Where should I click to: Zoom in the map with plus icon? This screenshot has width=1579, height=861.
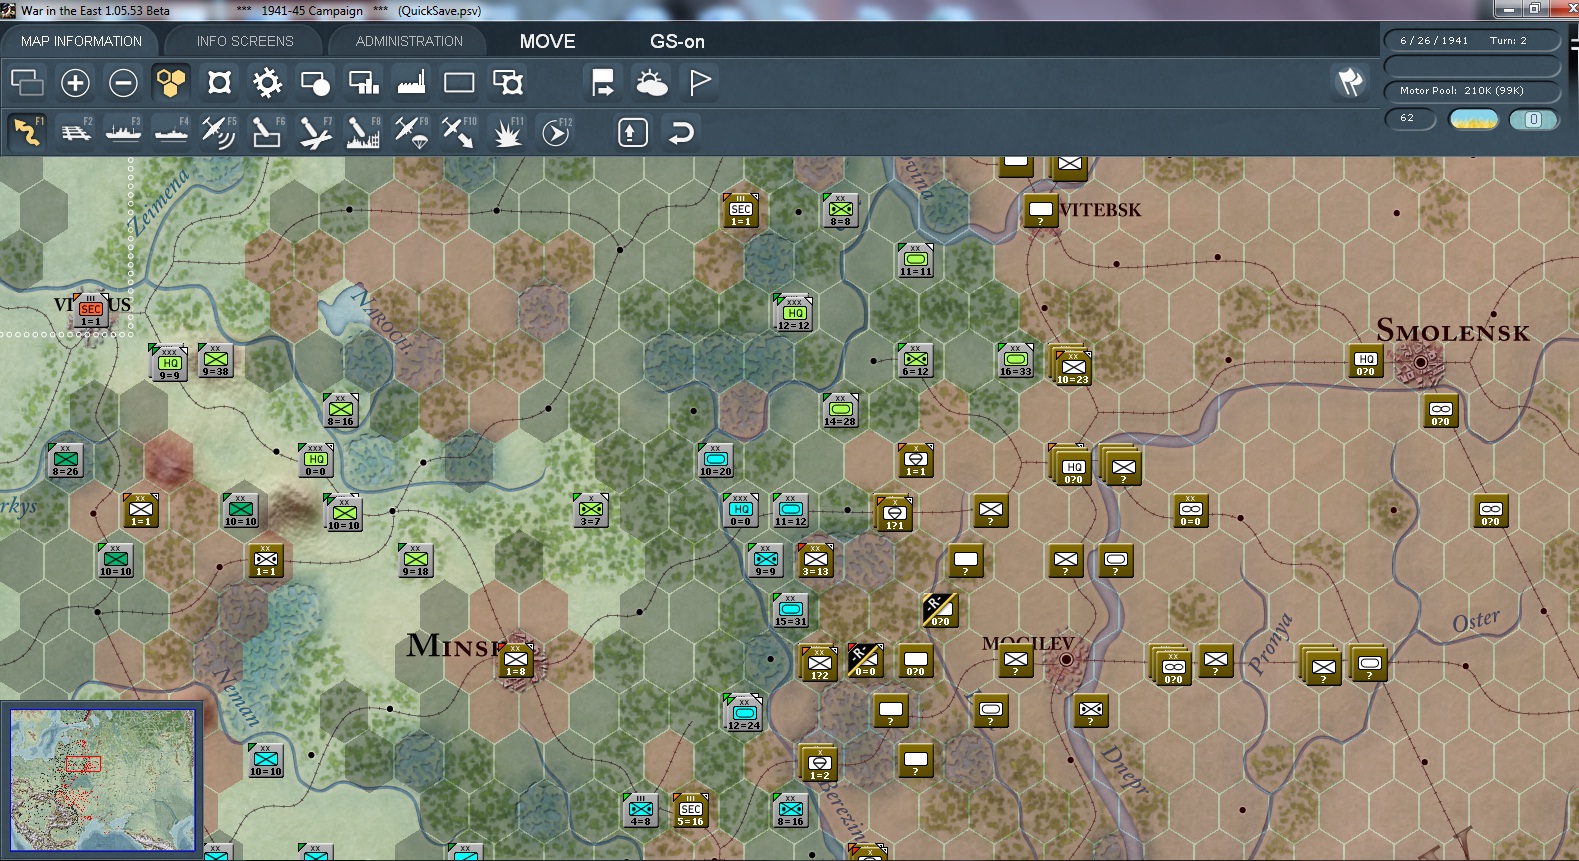[75, 82]
